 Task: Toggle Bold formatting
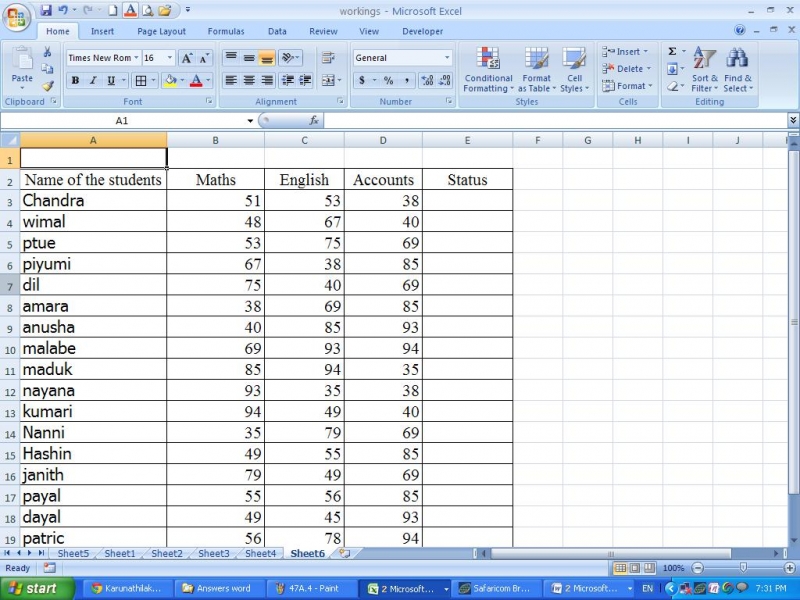click(75, 81)
